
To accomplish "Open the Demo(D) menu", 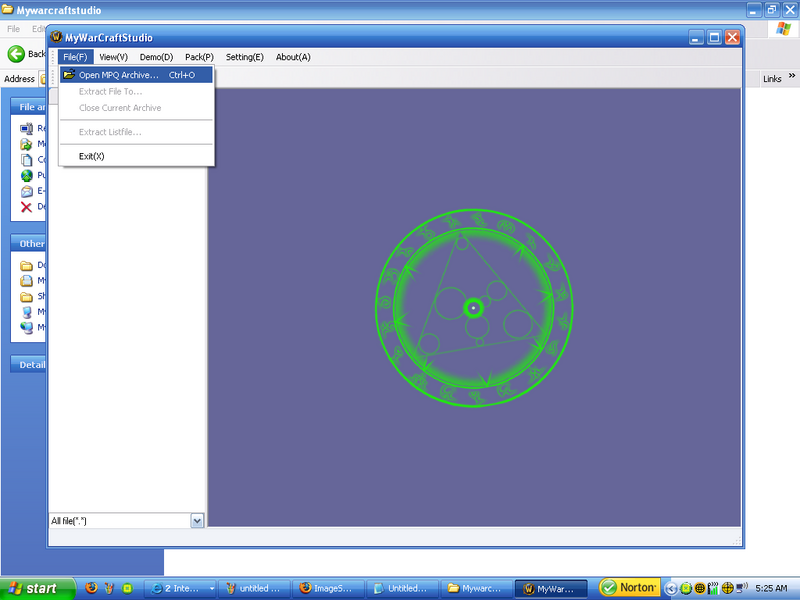I will click(156, 57).
